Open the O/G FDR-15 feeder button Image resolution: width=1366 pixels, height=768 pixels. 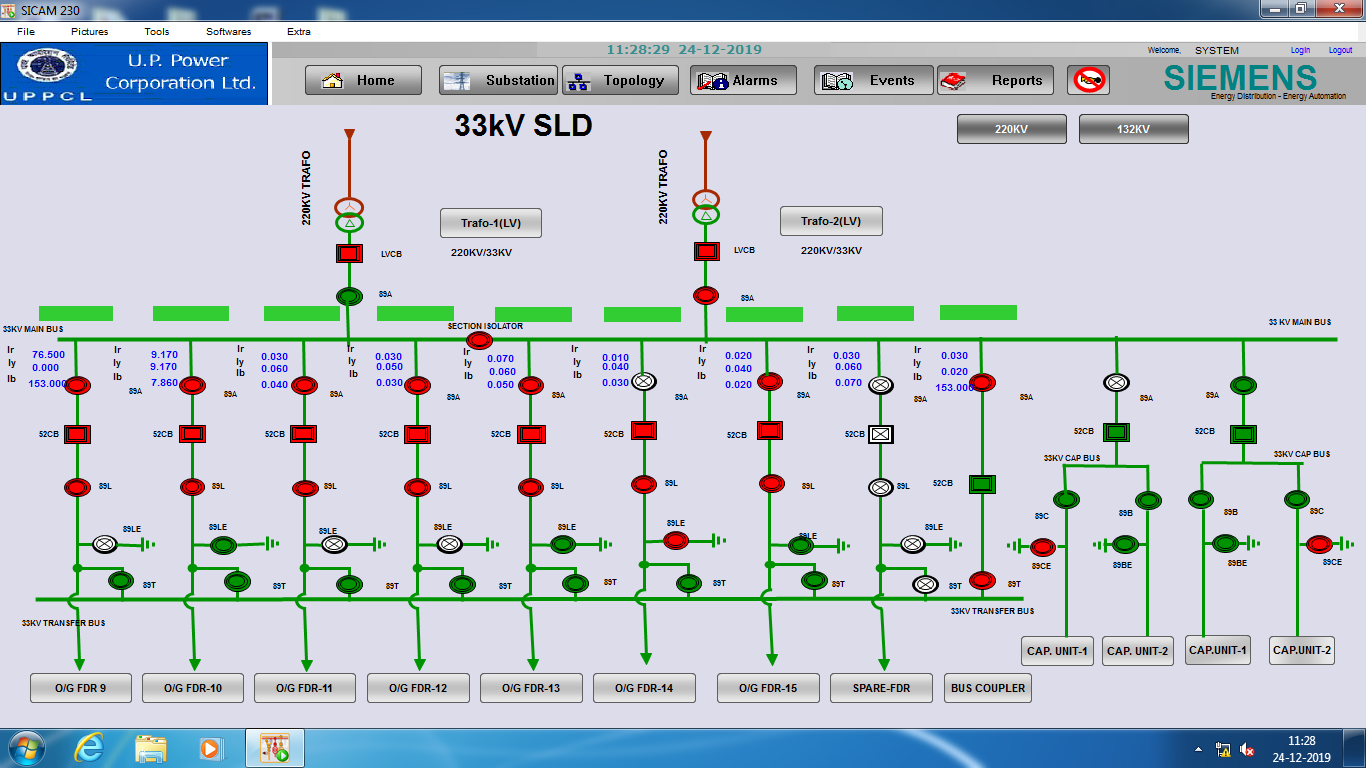tap(768, 688)
